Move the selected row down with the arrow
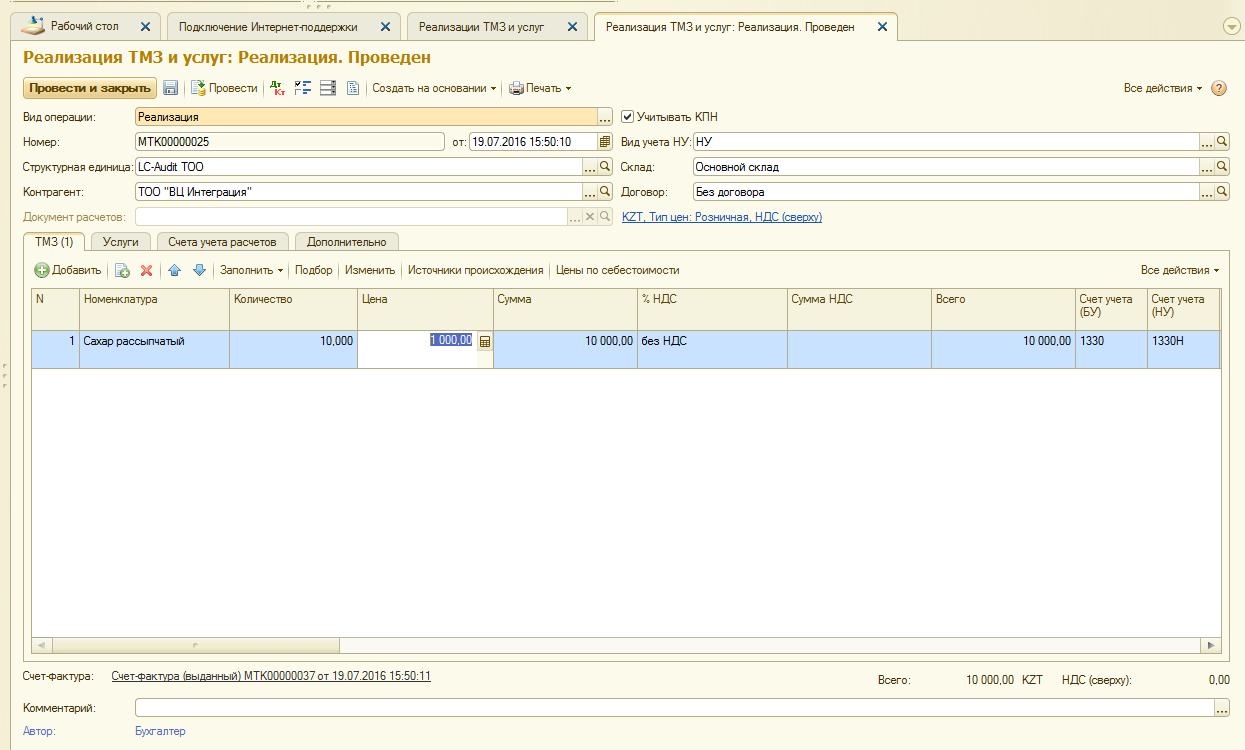This screenshot has height=750, width=1245. click(199, 270)
